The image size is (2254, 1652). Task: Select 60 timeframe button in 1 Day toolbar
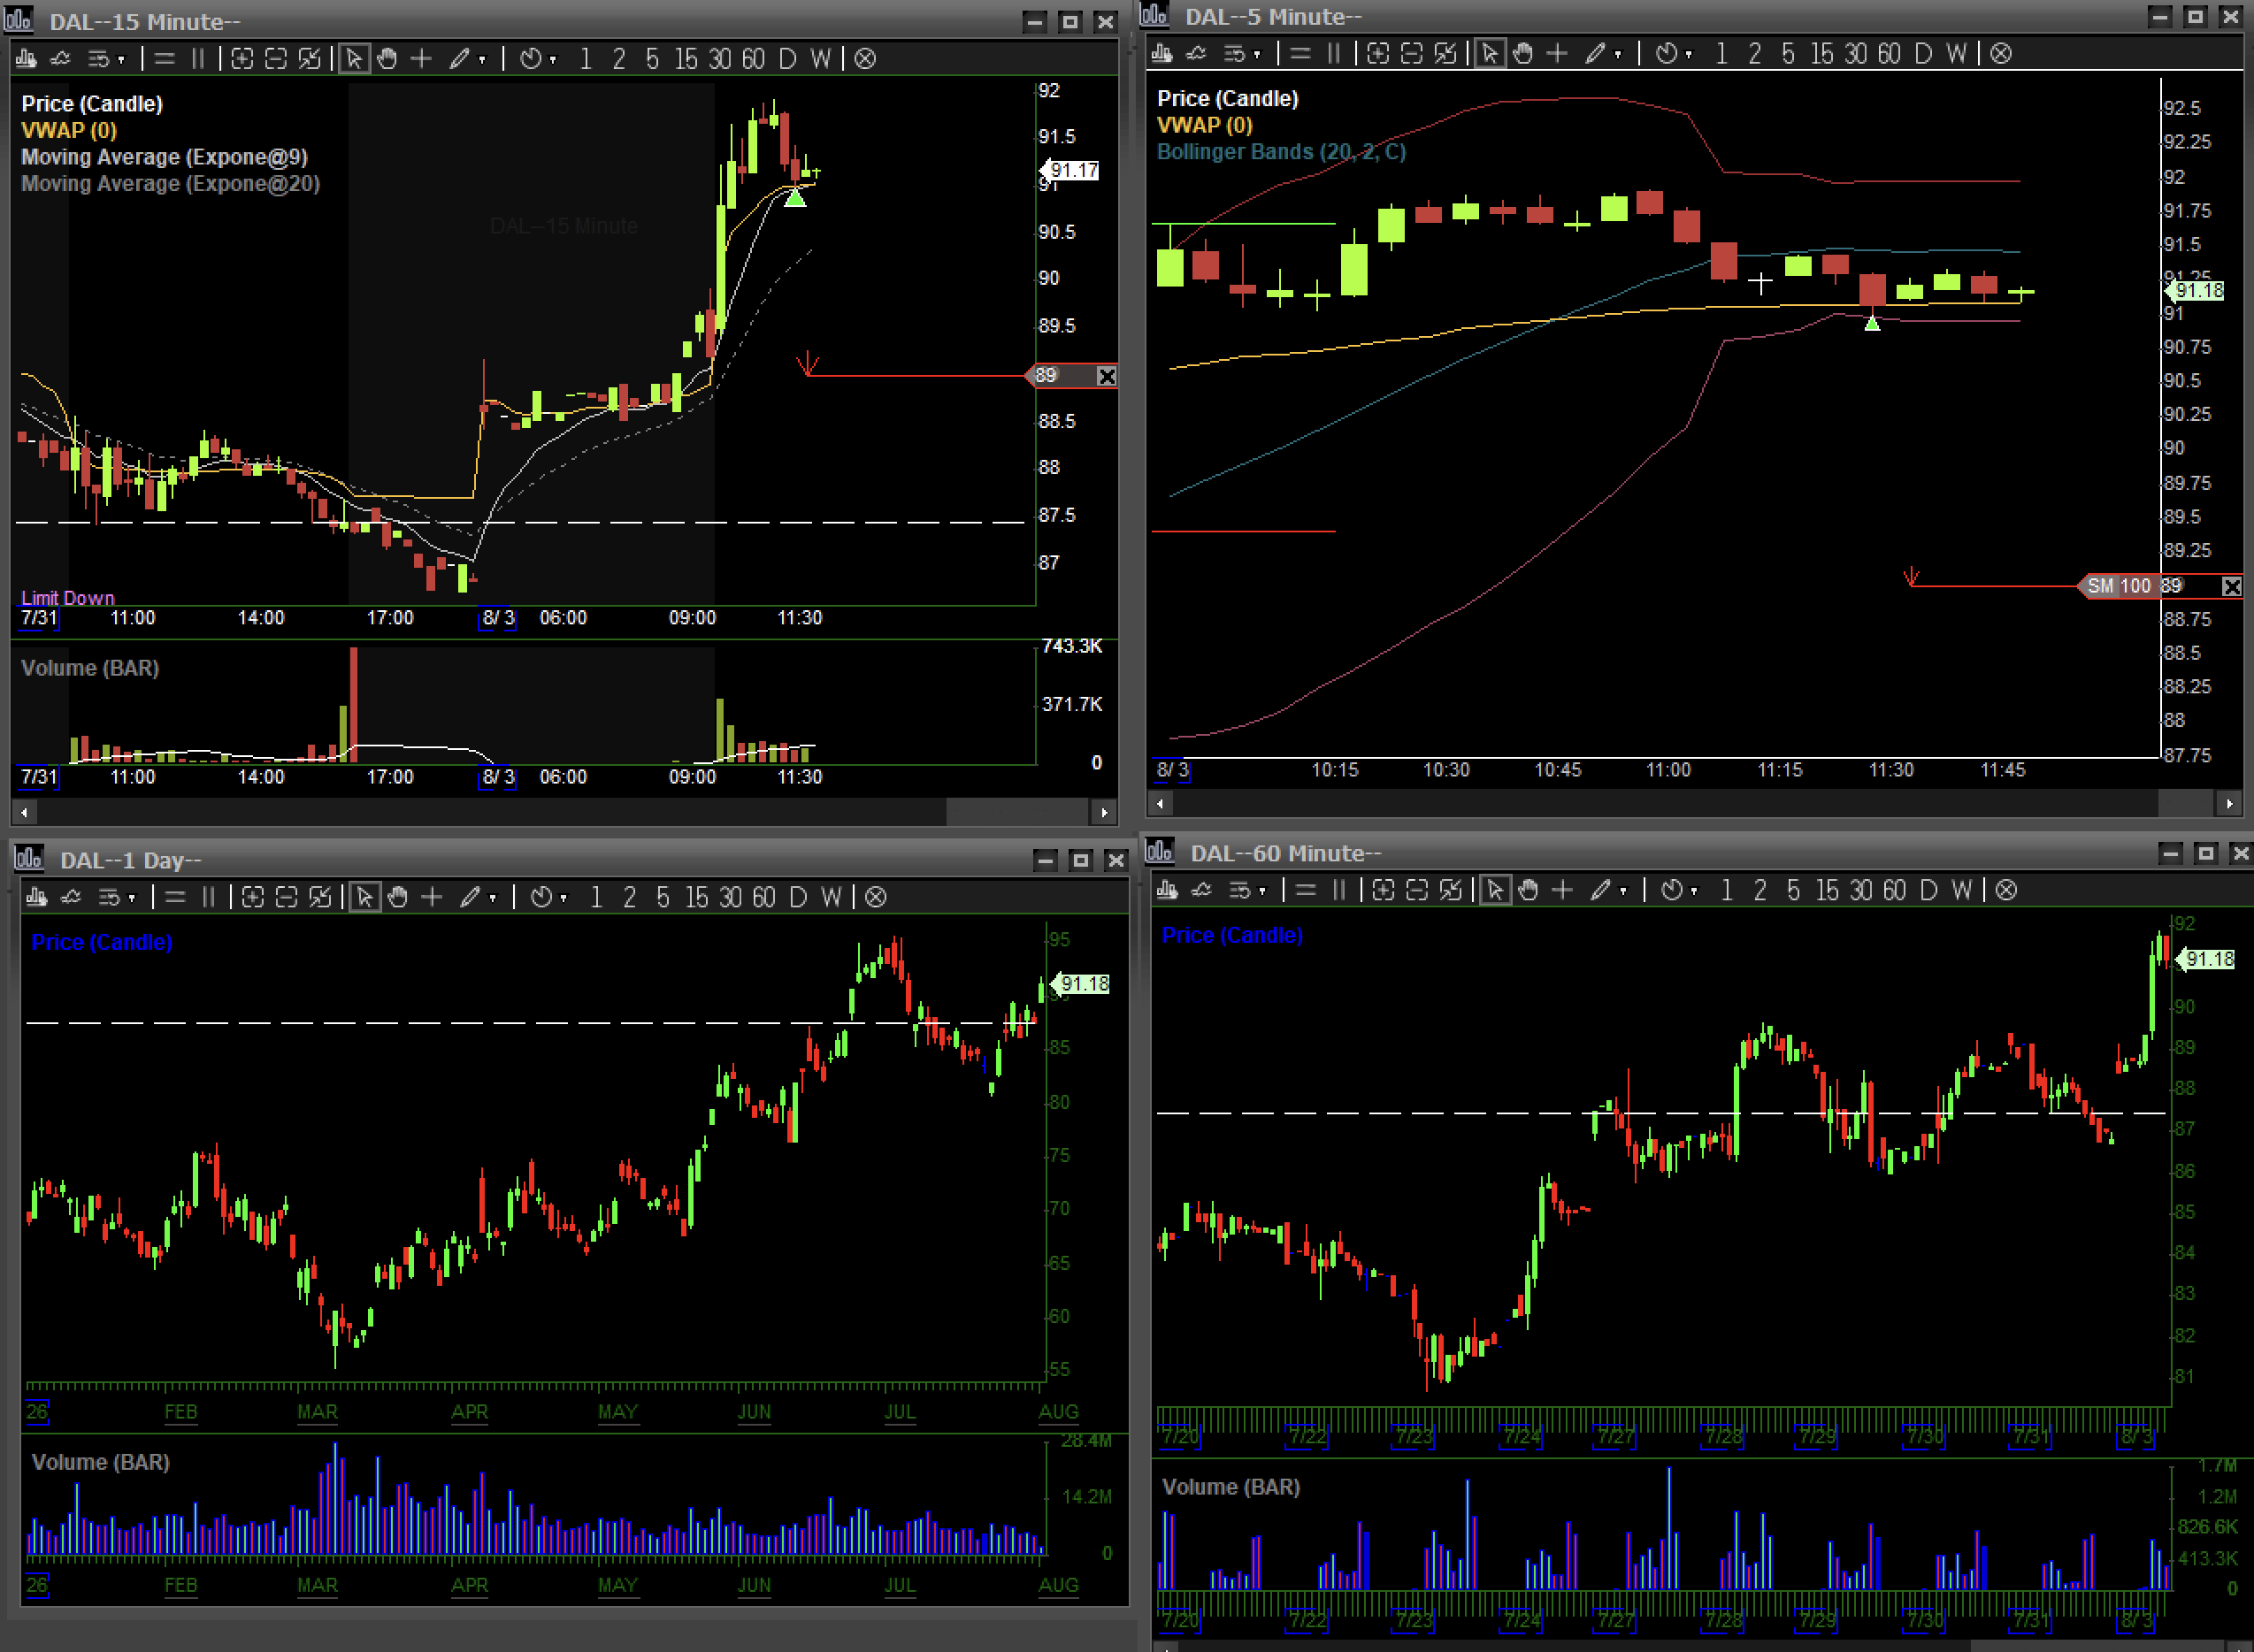pos(764,897)
